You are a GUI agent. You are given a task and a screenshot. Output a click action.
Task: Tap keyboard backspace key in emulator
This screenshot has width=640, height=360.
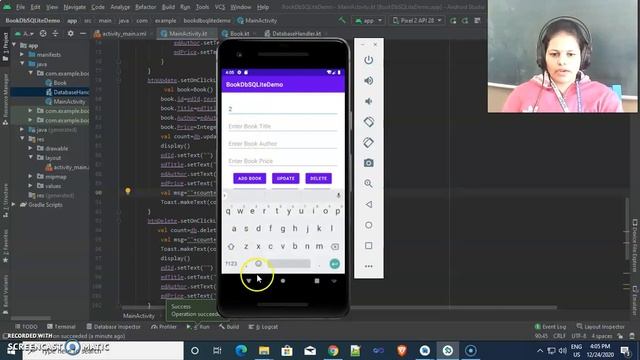pyautogui.click(x=334, y=247)
